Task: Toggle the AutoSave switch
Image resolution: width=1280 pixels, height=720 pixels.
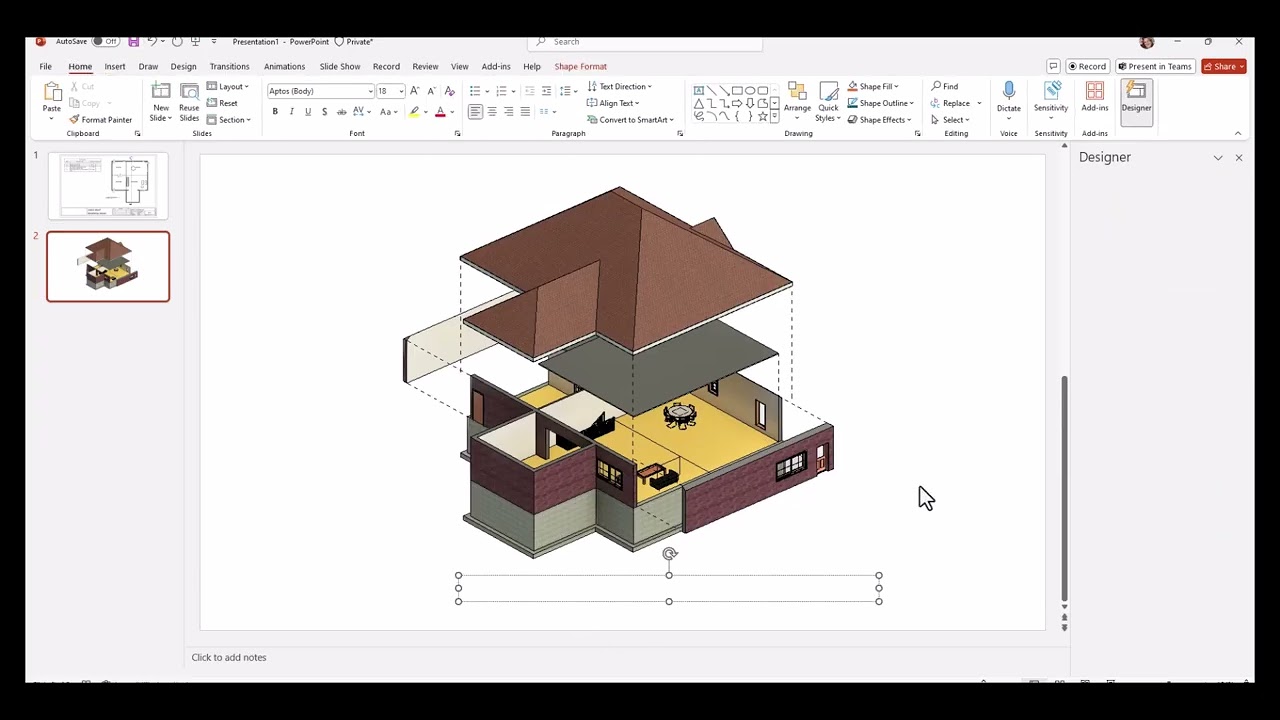Action: pyautogui.click(x=105, y=42)
